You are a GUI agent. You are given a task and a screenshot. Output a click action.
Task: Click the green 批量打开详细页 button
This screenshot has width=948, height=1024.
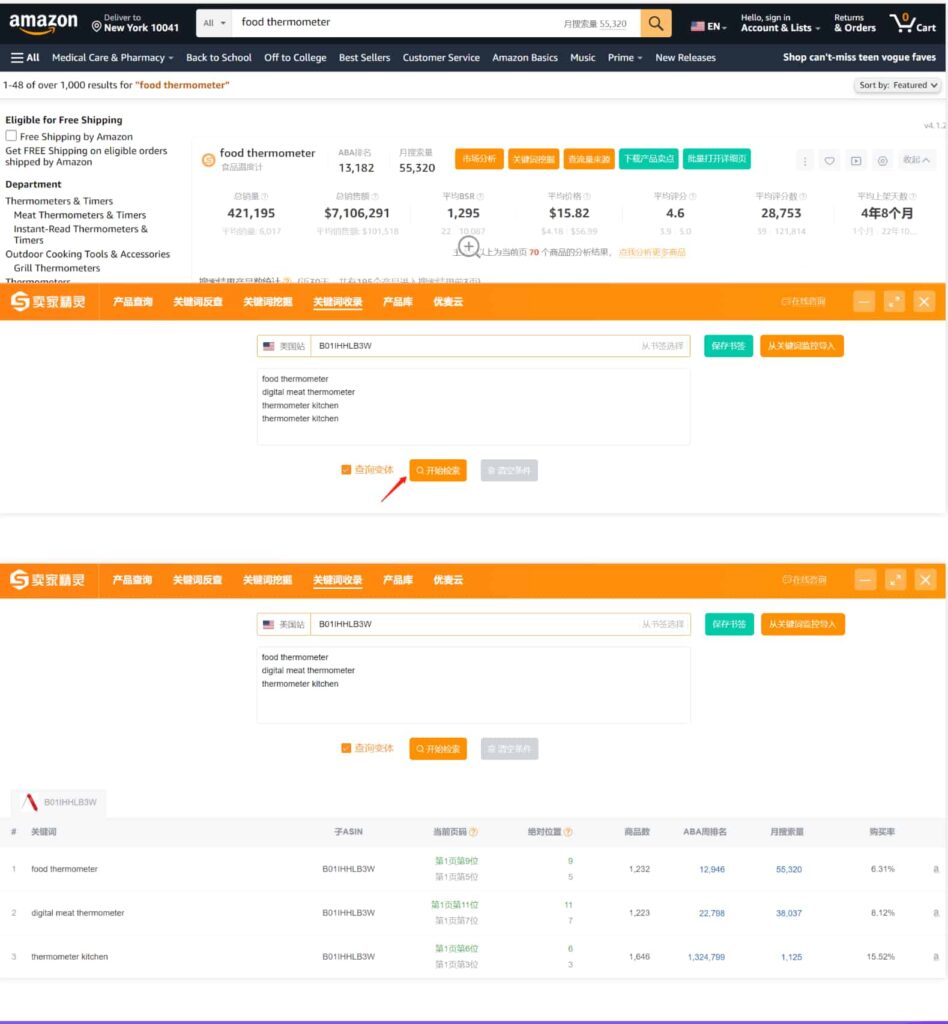[x=717, y=159]
